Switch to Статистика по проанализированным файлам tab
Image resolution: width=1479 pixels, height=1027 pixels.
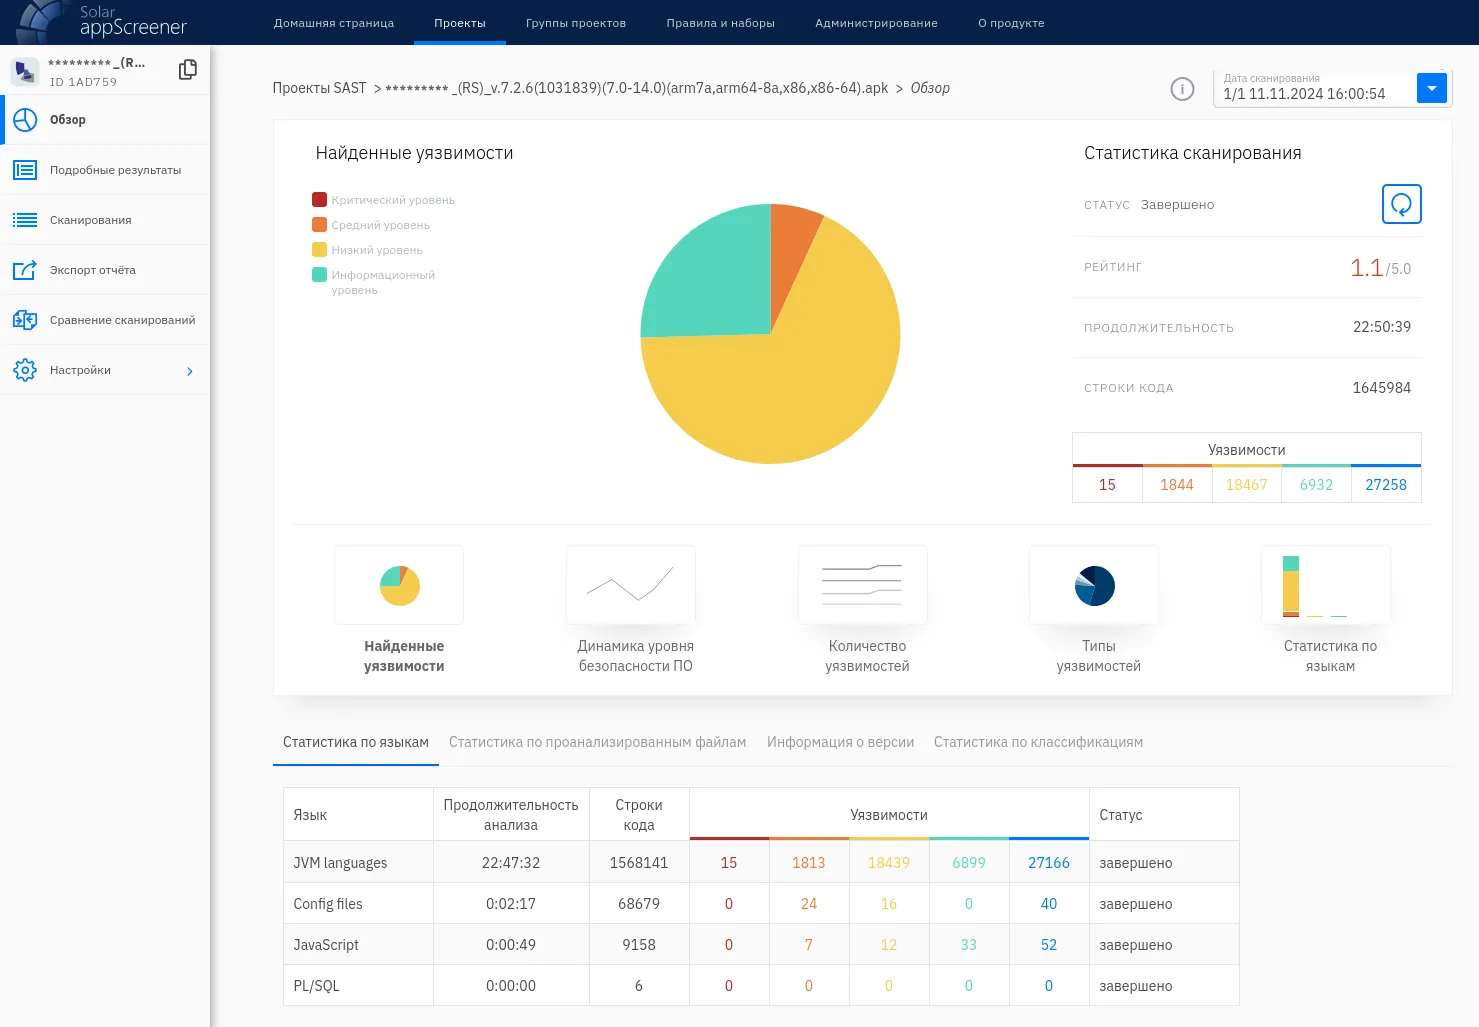pyautogui.click(x=597, y=742)
